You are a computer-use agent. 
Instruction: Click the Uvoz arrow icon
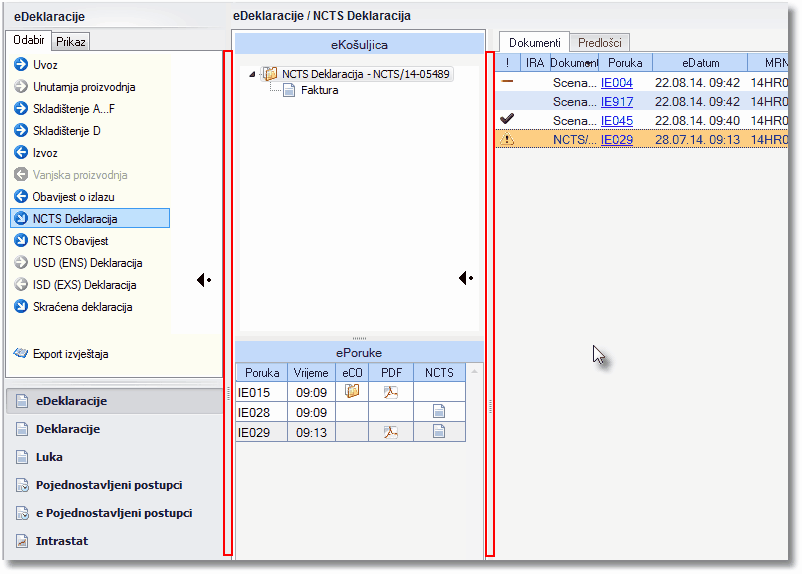tap(21, 64)
